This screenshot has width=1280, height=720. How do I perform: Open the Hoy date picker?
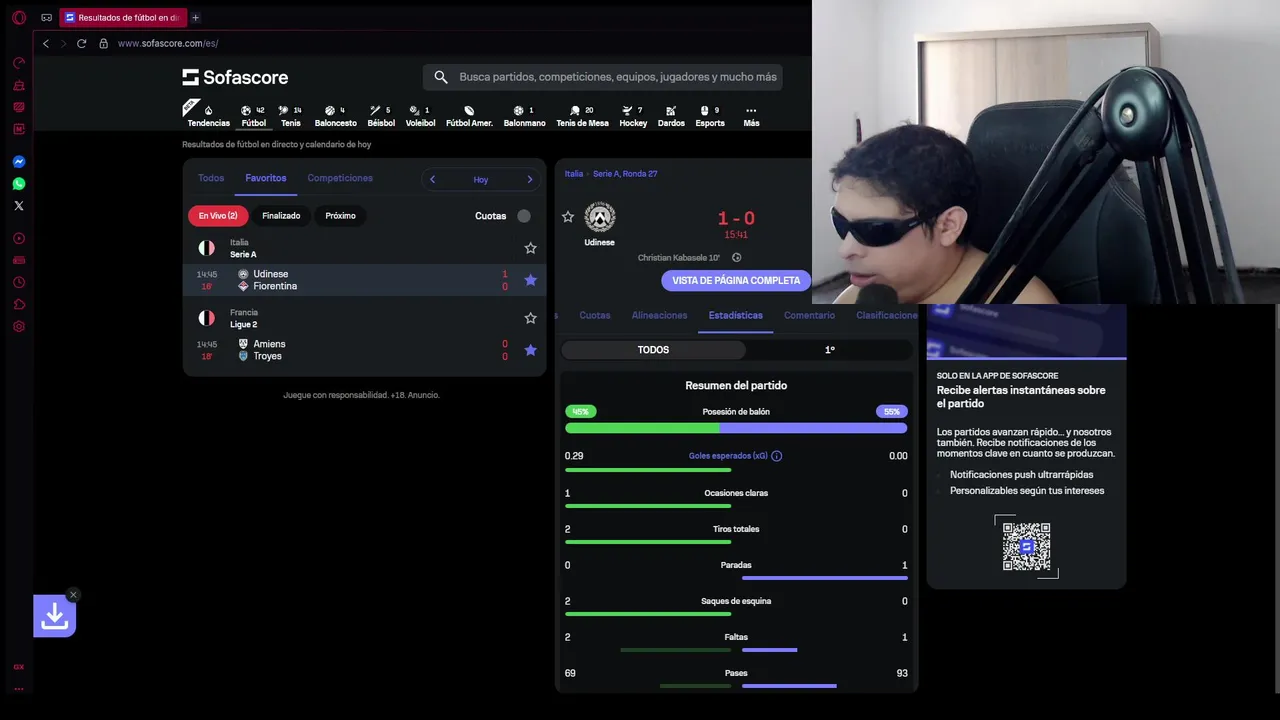481,180
